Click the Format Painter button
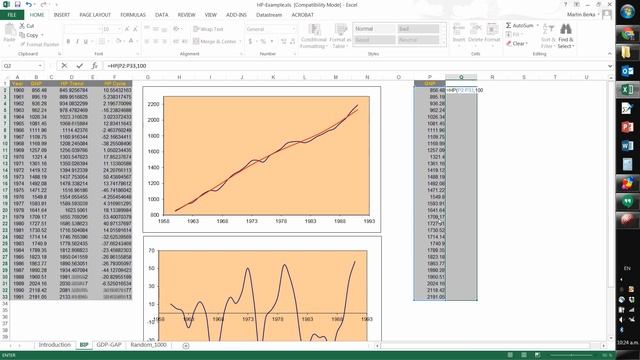The image size is (640, 360). (x=39, y=44)
